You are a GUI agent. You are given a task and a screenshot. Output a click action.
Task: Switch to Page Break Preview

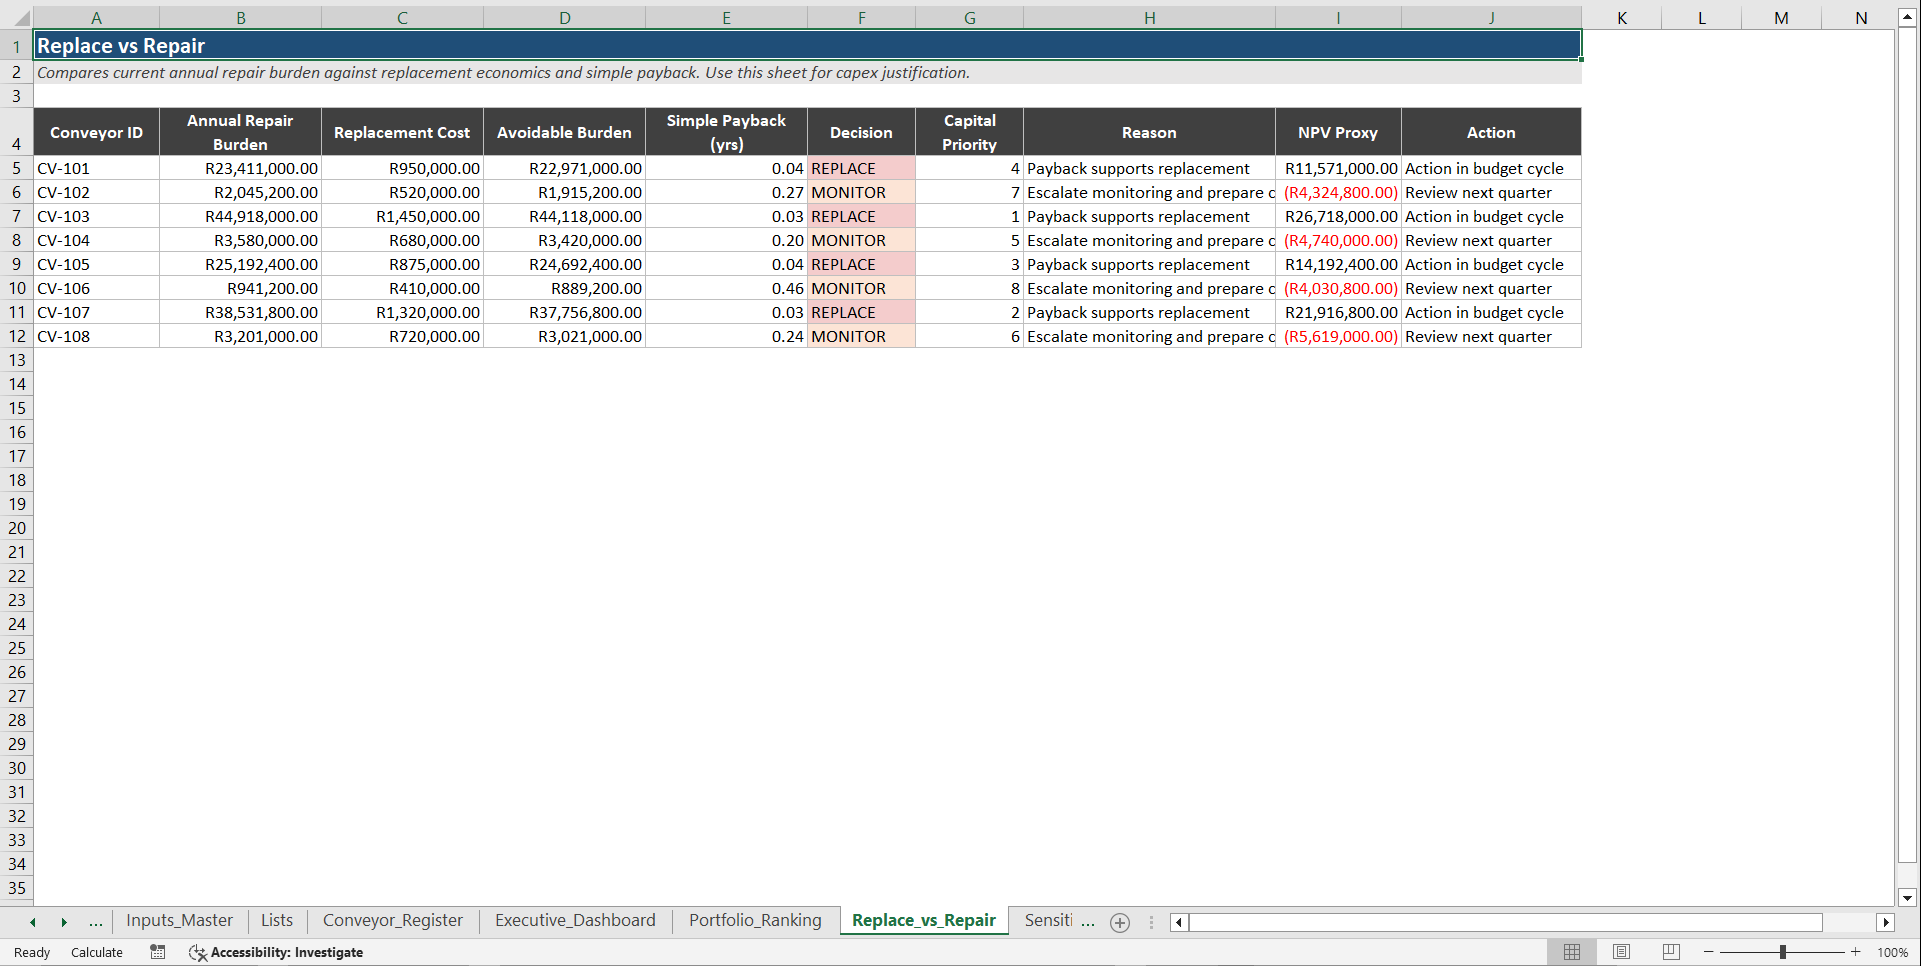pyautogui.click(x=1671, y=952)
